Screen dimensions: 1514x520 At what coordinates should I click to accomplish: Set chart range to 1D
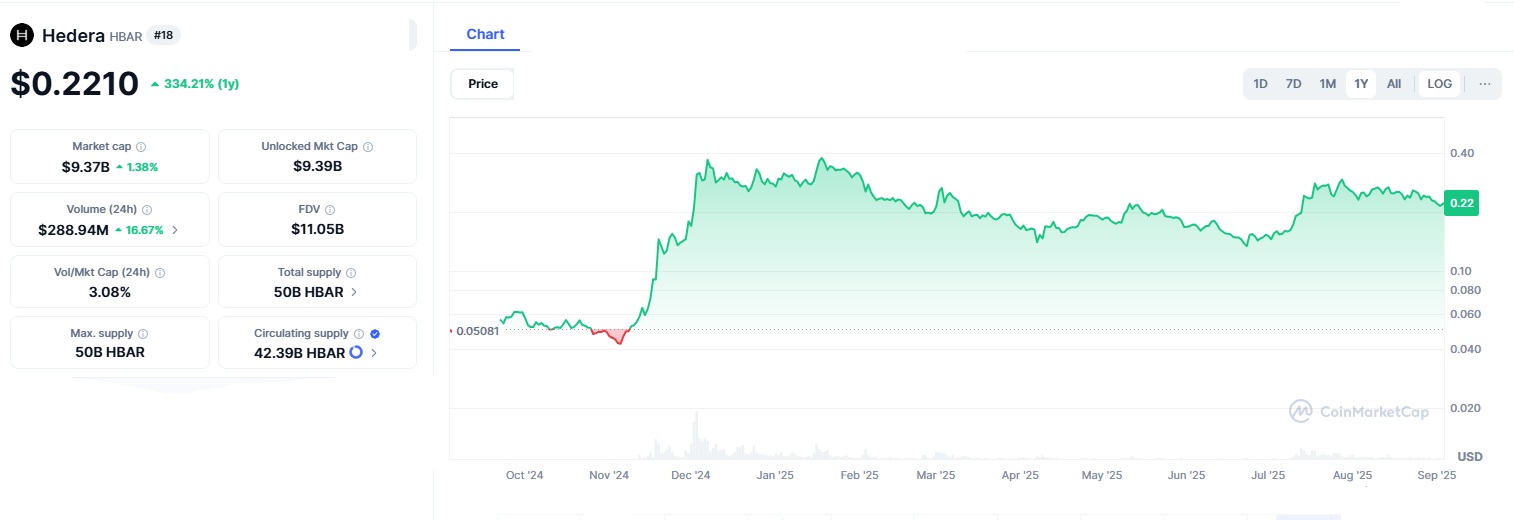[x=1261, y=84]
